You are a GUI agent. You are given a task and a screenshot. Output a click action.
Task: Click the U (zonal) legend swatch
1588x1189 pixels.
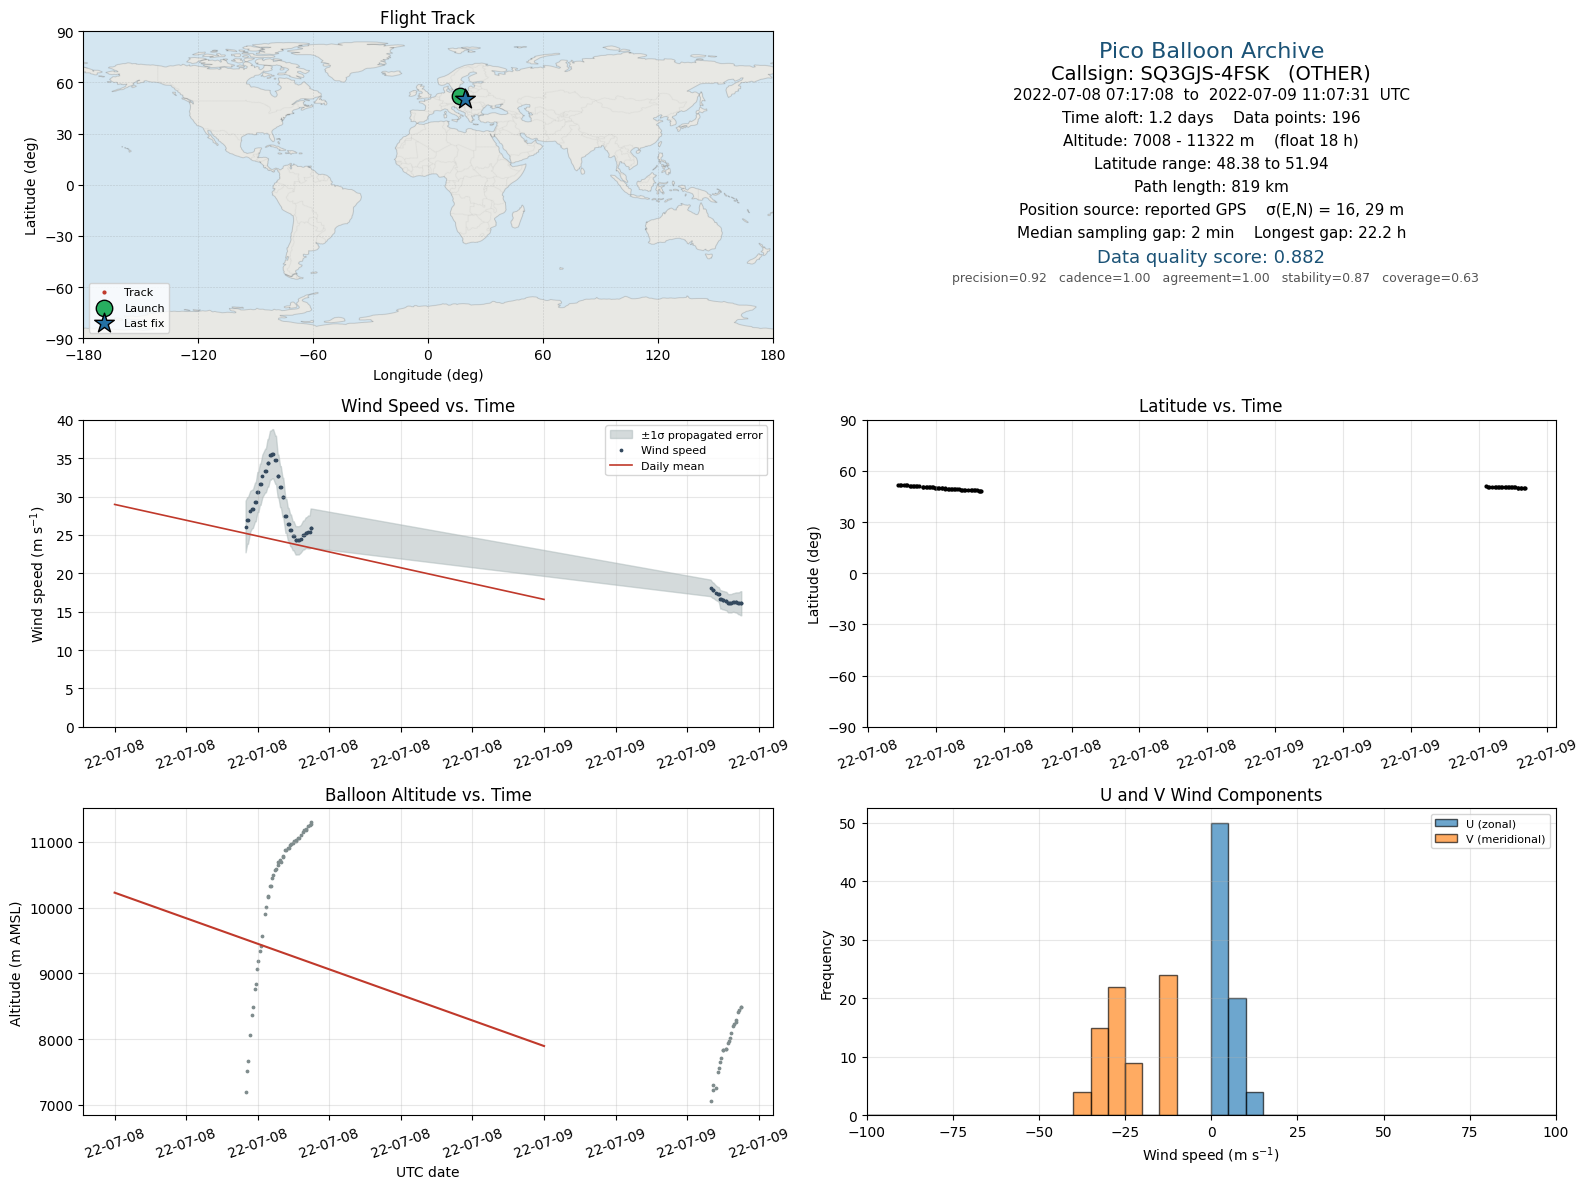(x=1444, y=824)
